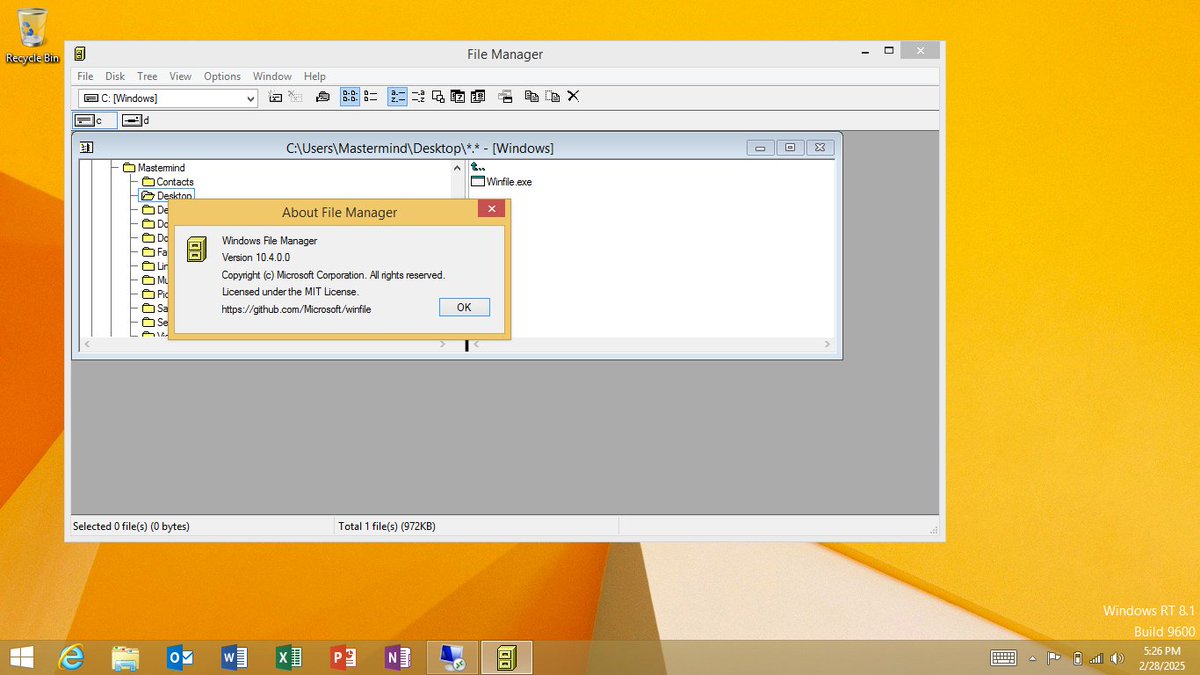Click the tree pane up scroll arrow
This screenshot has width=1200, height=675.
pos(457,167)
